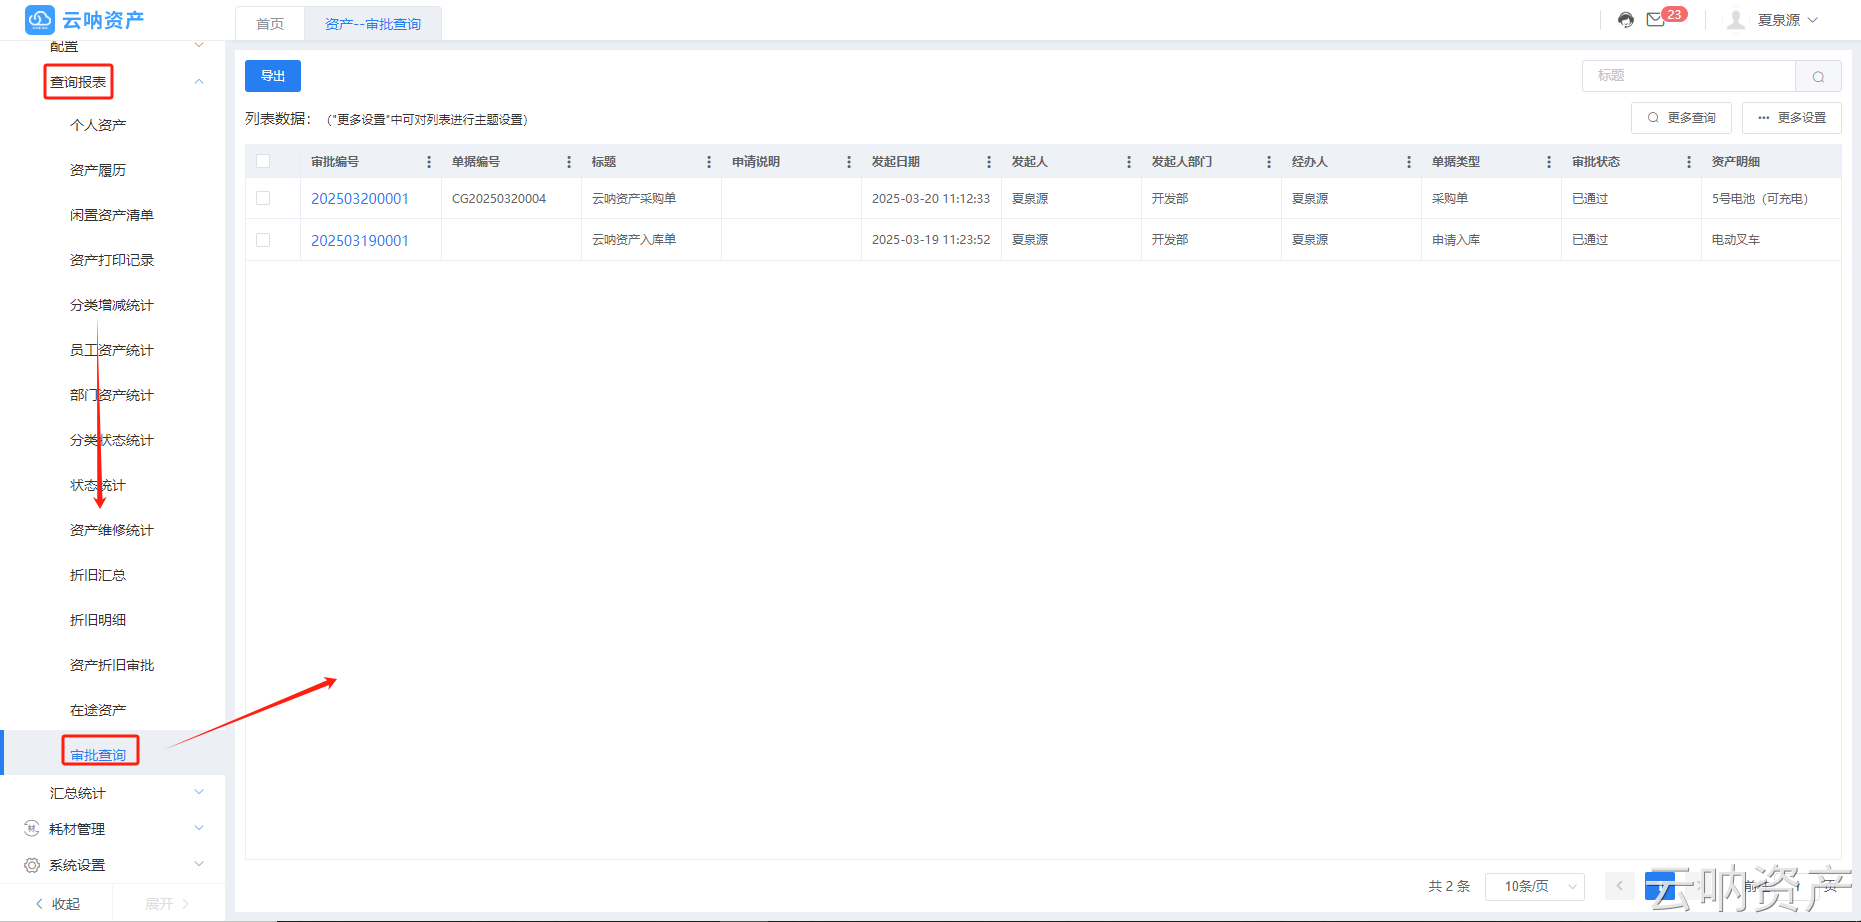The width and height of the screenshot is (1861, 922).
Task: Toggle the select-all checkbox in table header
Action: click(x=263, y=162)
